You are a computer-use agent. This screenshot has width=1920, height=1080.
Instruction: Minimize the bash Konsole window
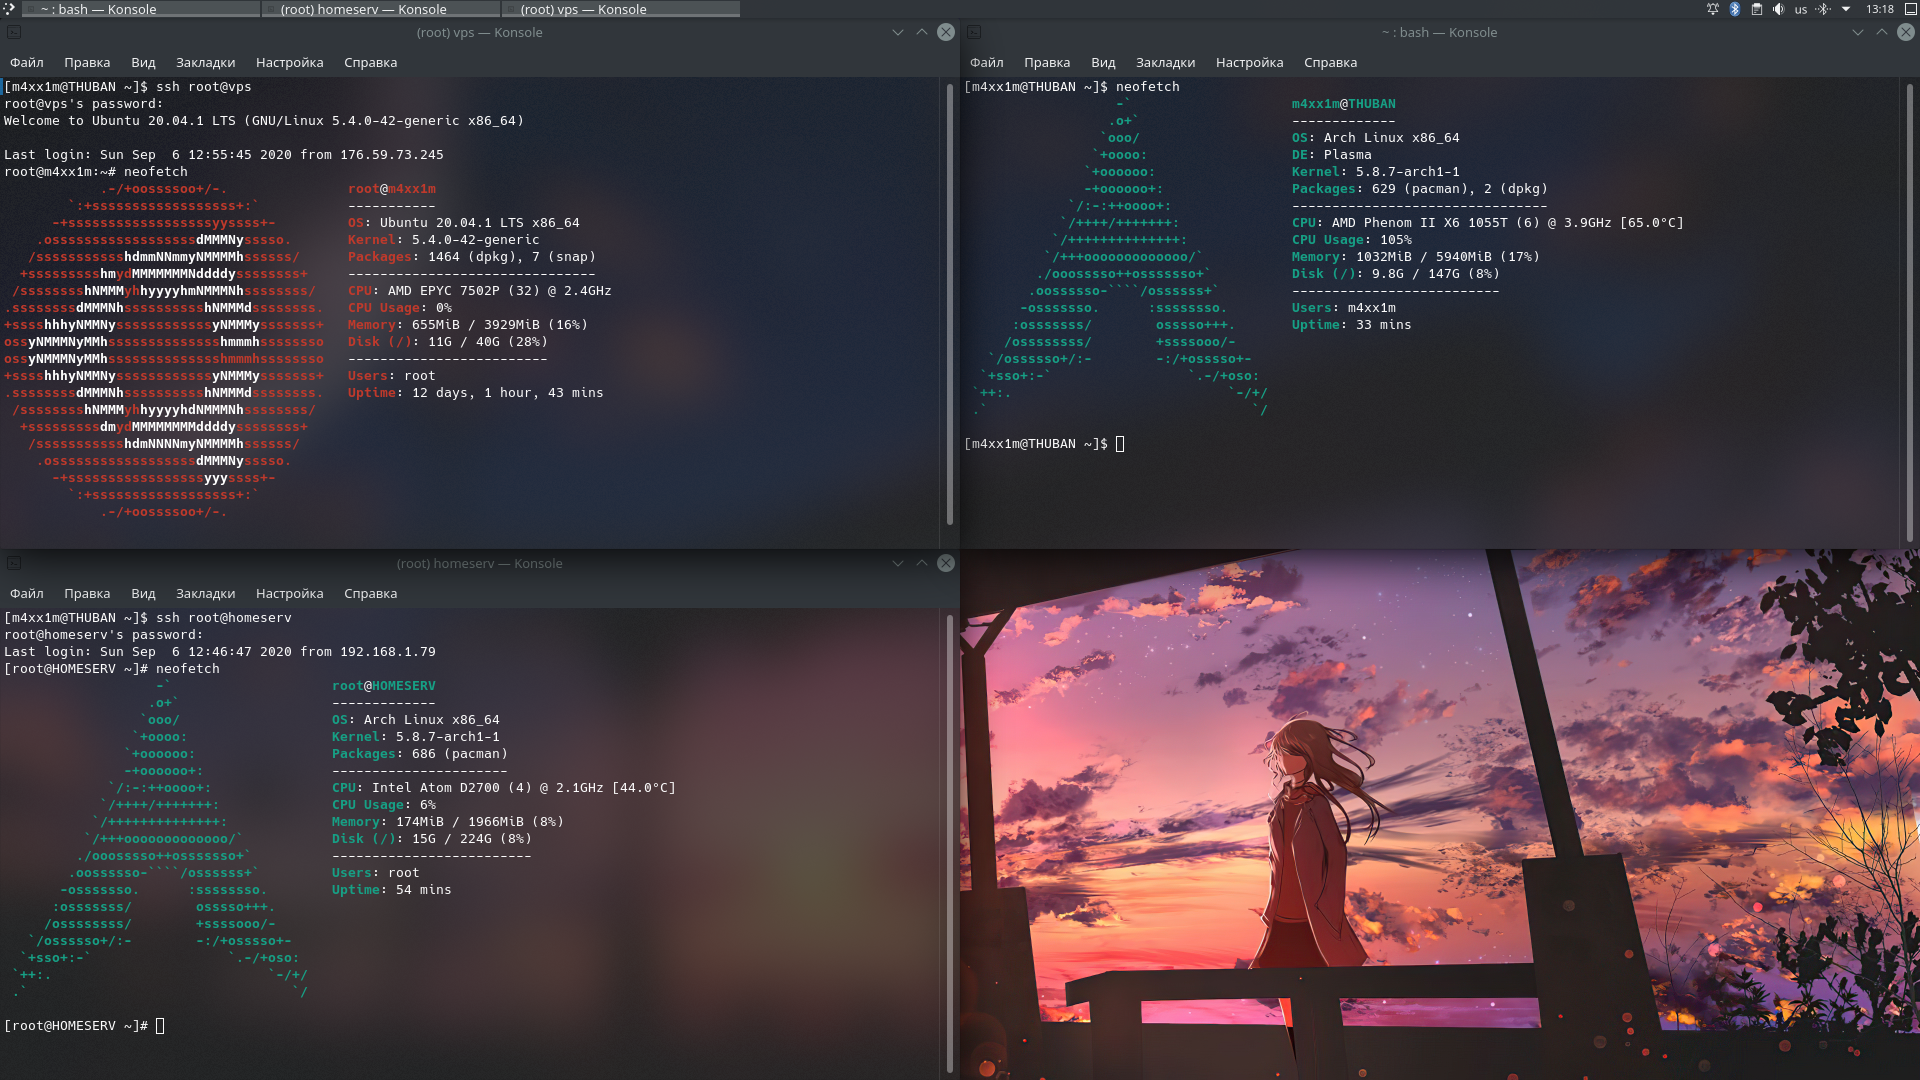click(1858, 32)
